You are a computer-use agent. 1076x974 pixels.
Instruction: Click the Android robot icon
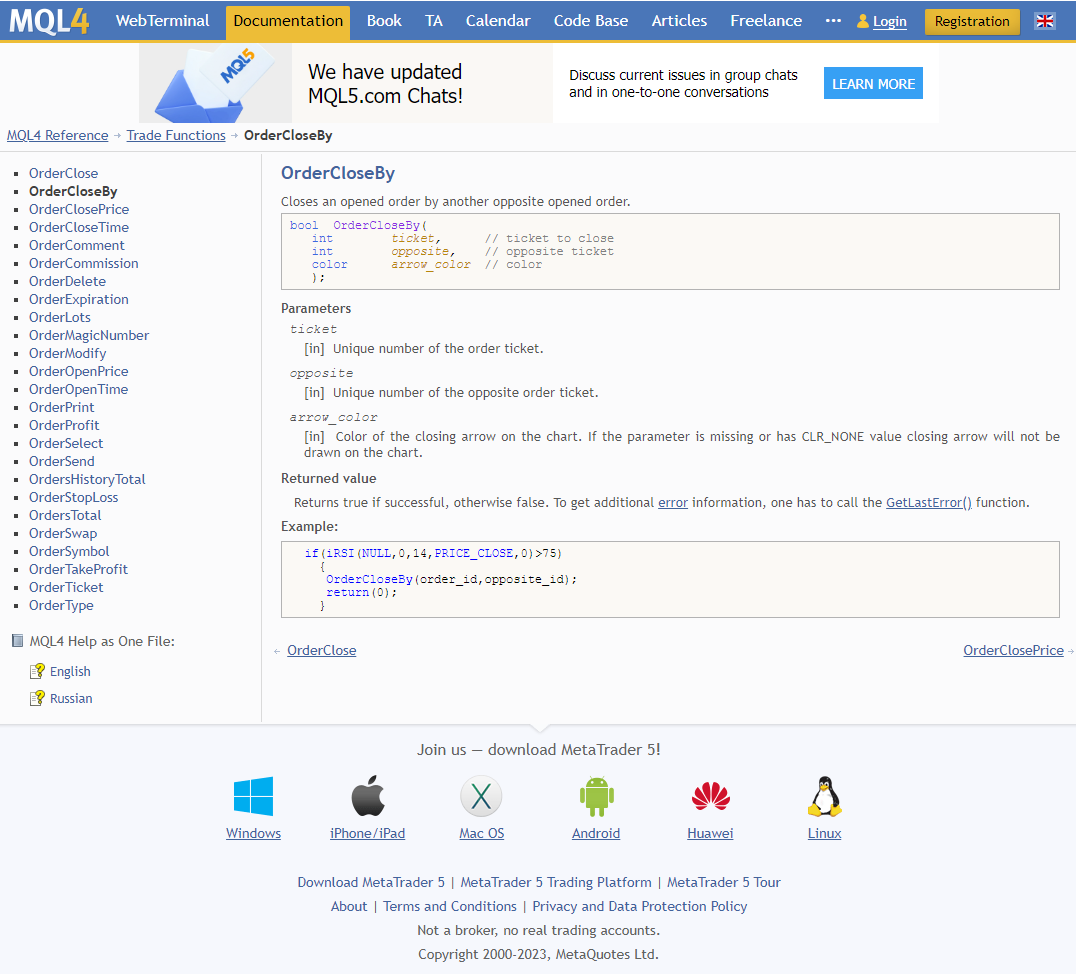click(596, 796)
